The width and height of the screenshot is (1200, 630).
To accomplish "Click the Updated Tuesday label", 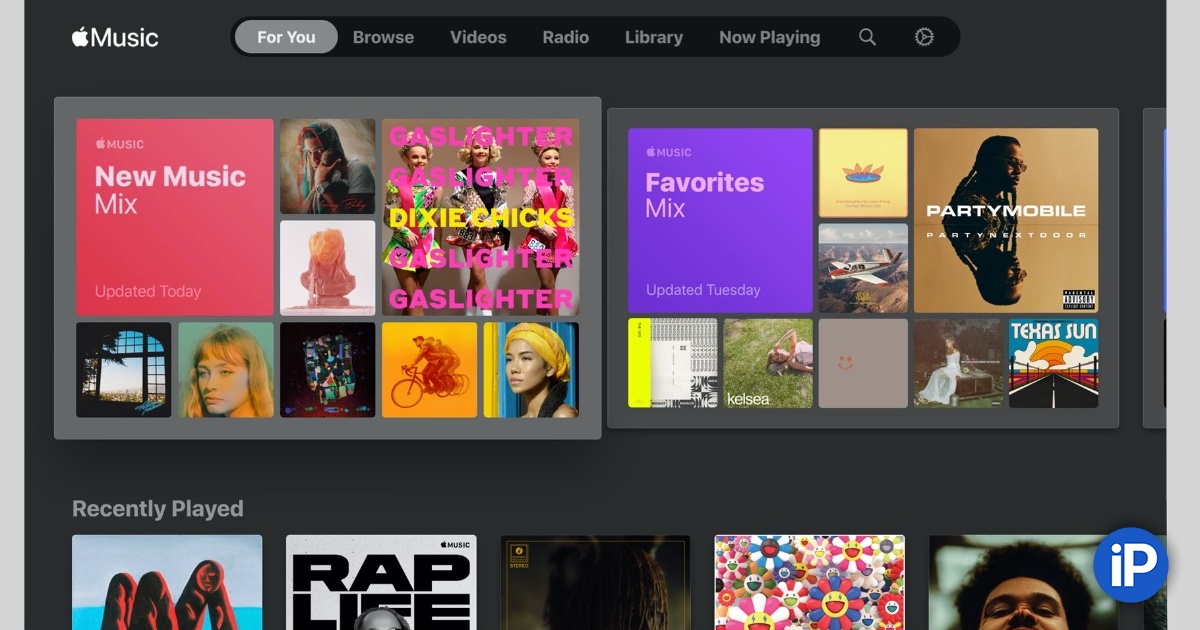I will point(703,290).
